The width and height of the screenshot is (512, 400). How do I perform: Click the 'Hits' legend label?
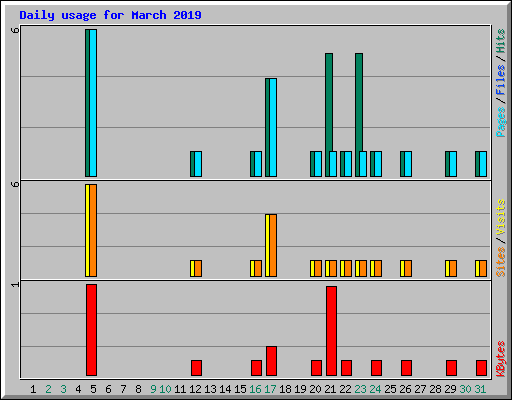tap(501, 41)
